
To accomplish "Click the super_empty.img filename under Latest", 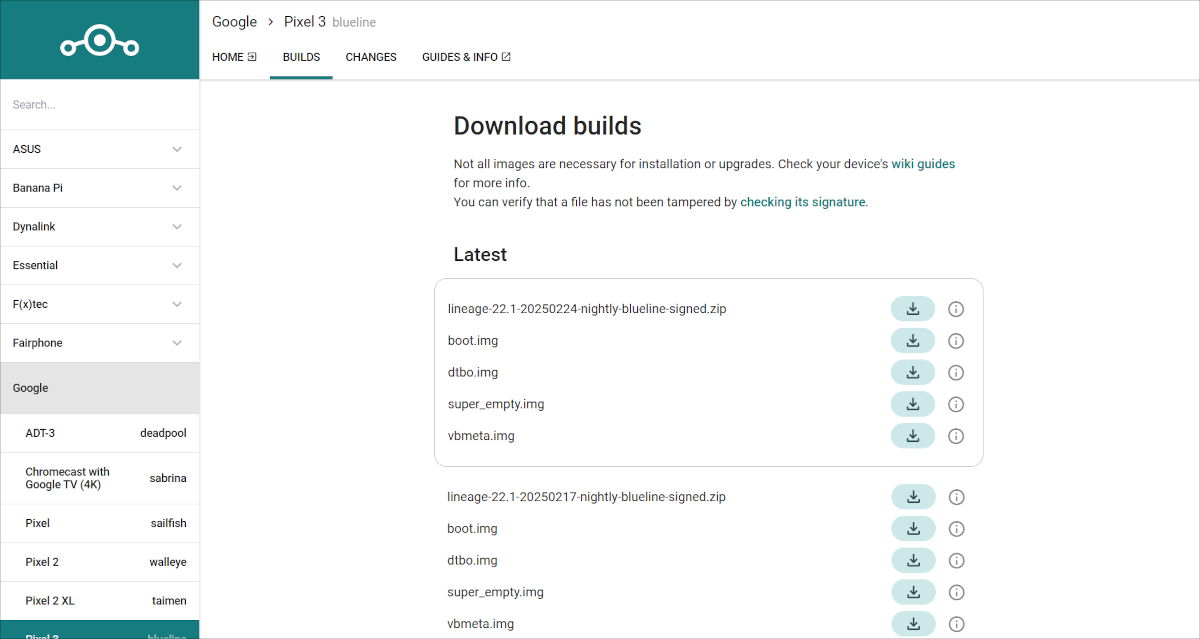I will [498, 404].
